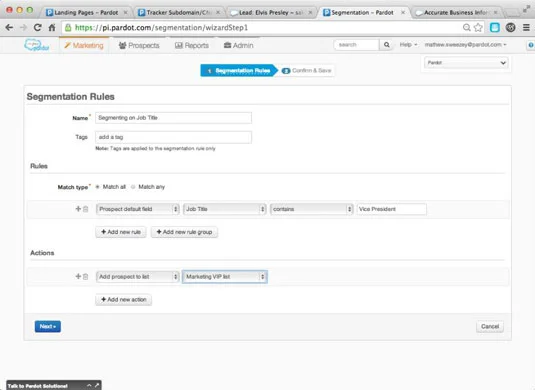Image resolution: width=535 pixels, height=390 pixels.
Task: Click the Name input field
Action: [173, 118]
